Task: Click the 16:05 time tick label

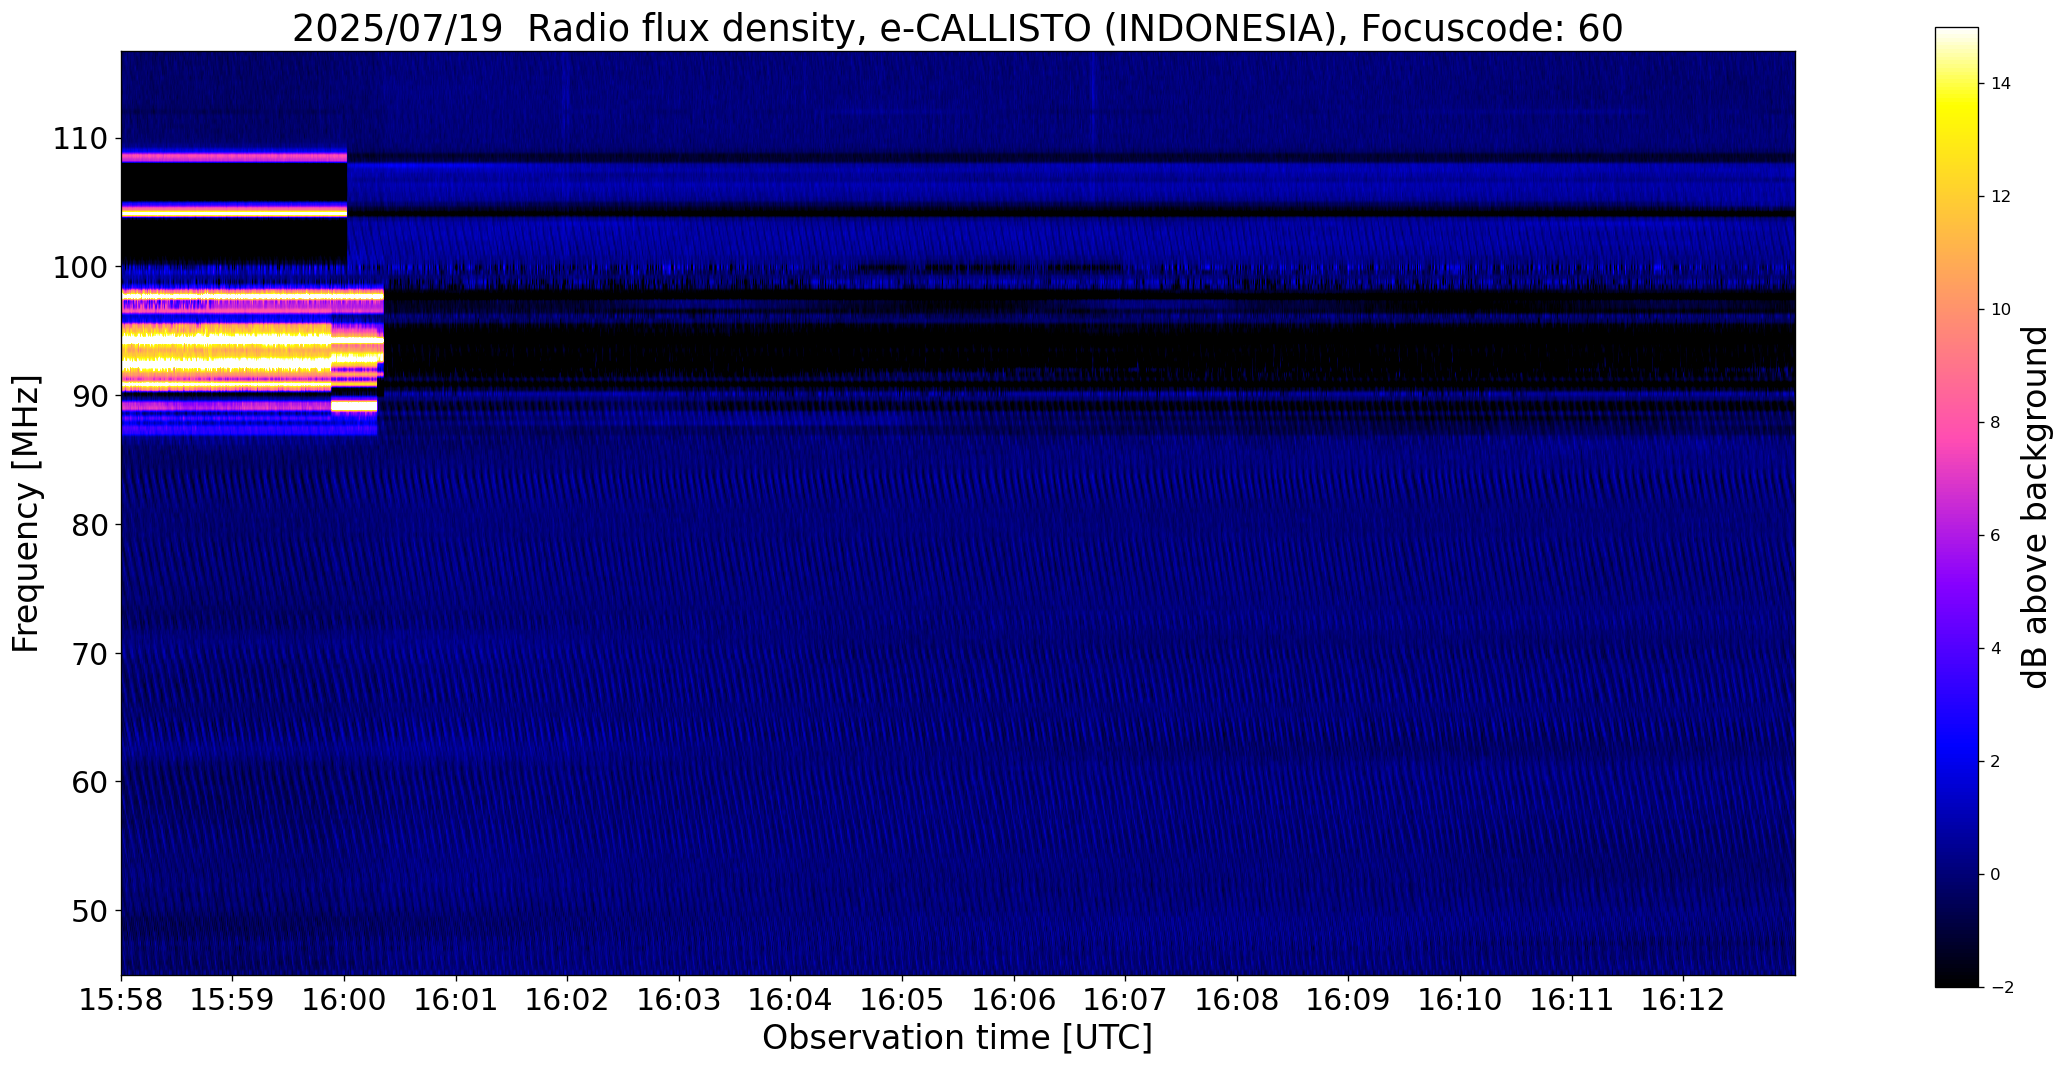Action: 903,1000
